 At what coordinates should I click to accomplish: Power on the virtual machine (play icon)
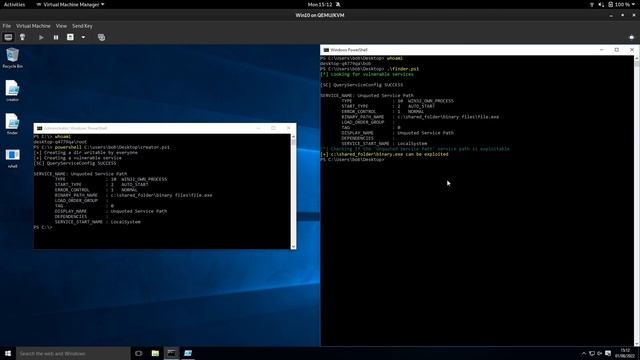coord(41,37)
